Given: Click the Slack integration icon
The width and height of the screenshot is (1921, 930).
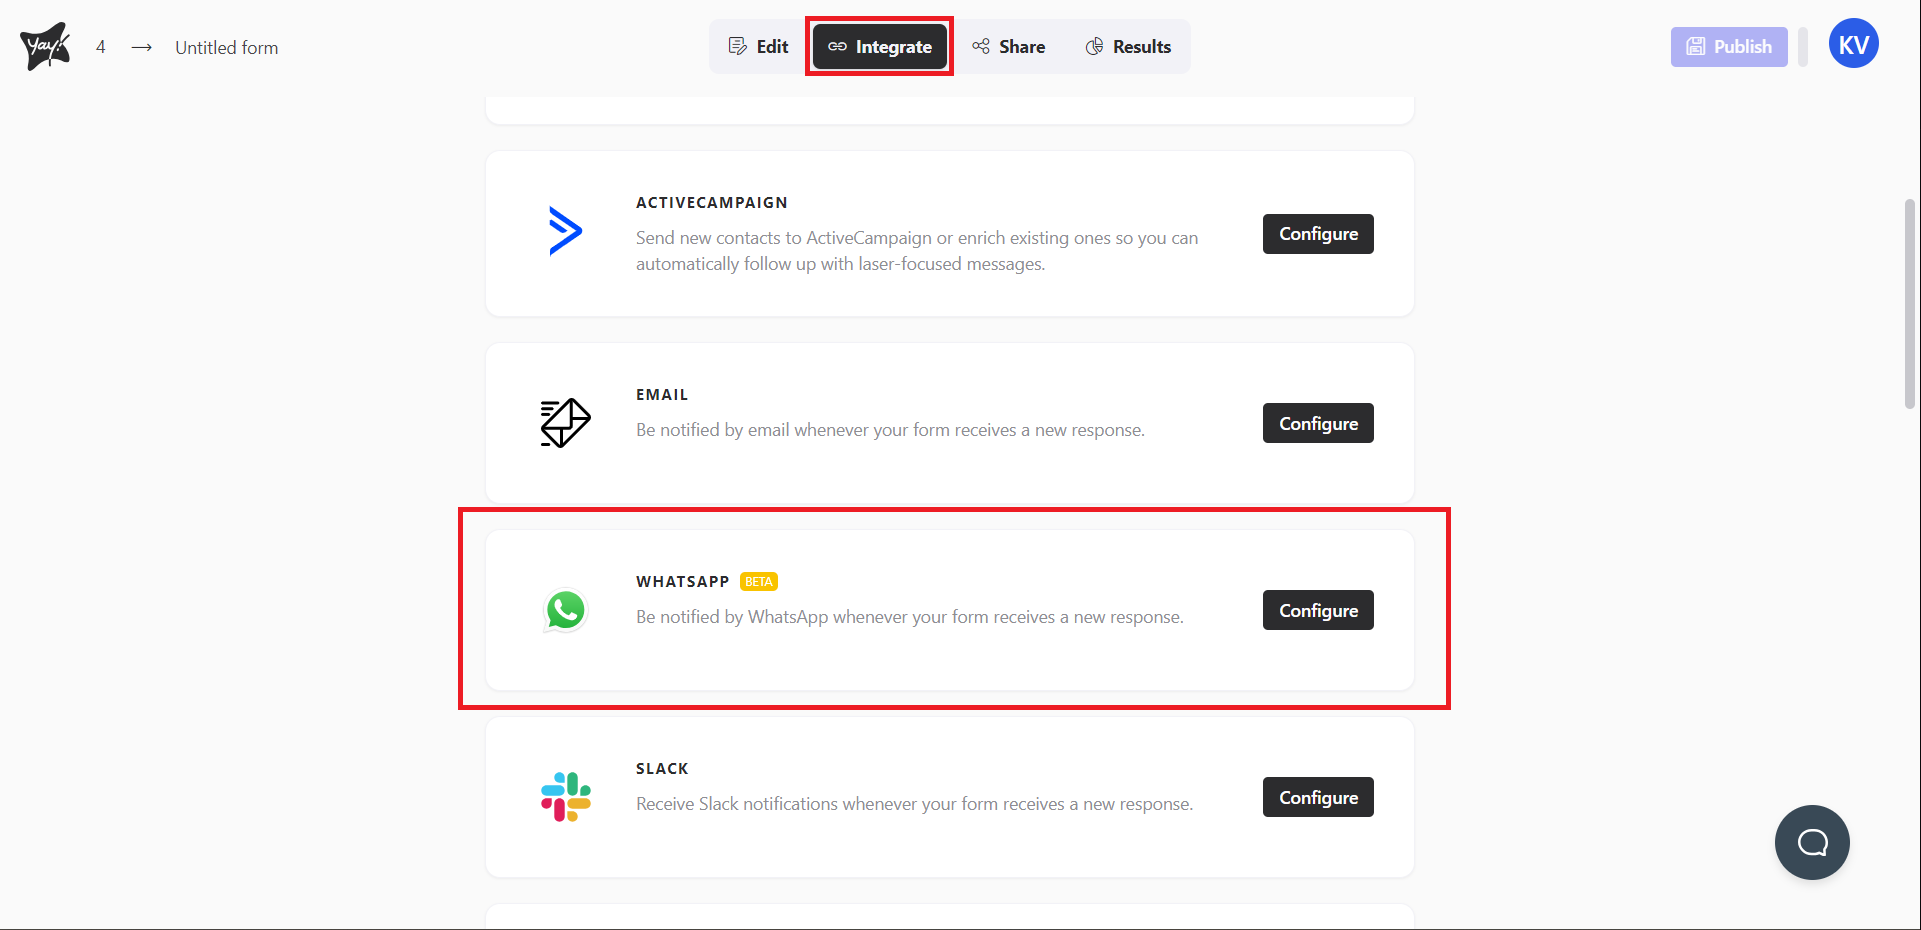Looking at the screenshot, I should click(x=565, y=797).
